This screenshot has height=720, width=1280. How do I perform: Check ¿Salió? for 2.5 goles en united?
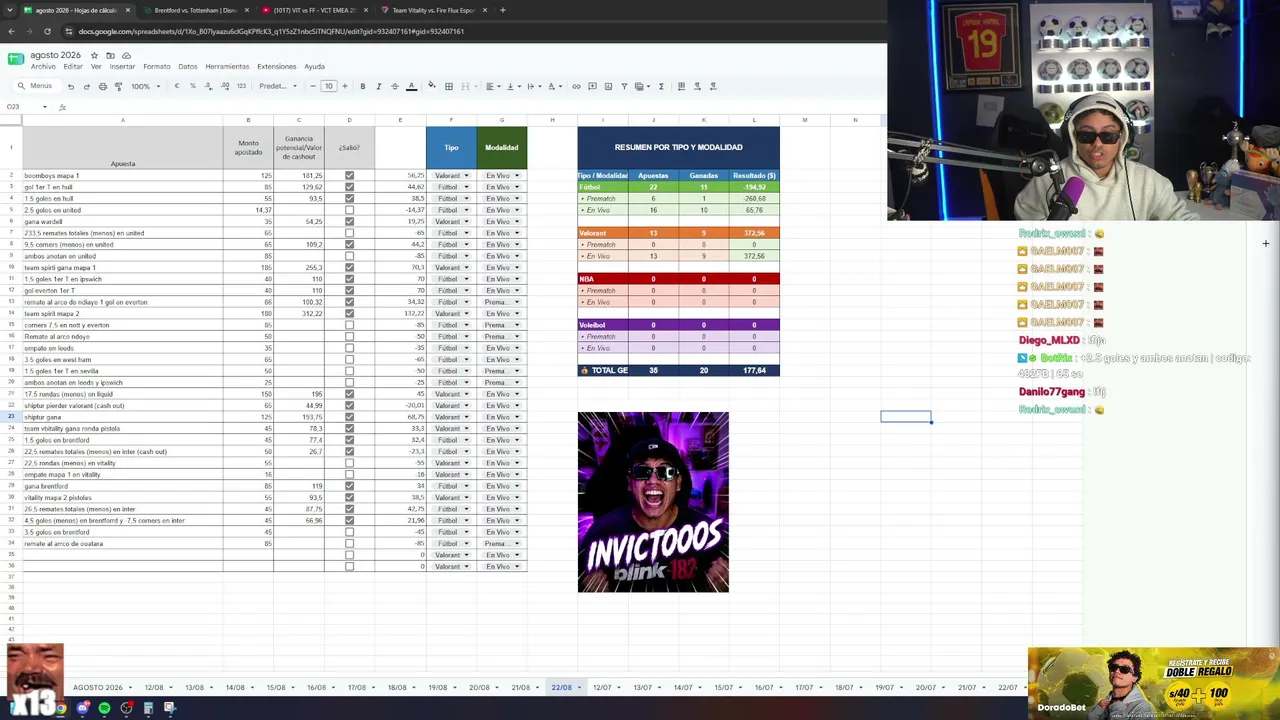pos(349,210)
